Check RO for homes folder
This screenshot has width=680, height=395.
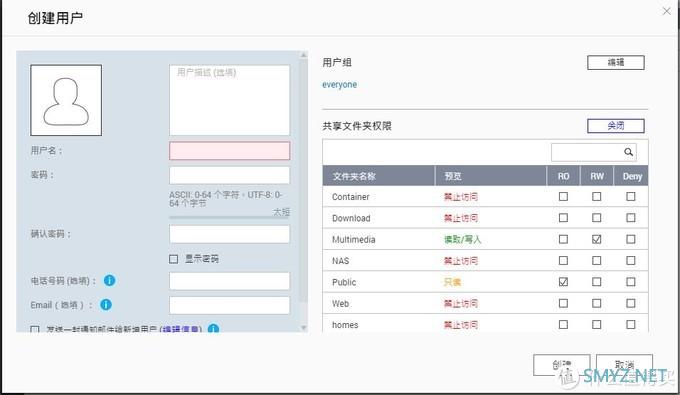(563, 324)
